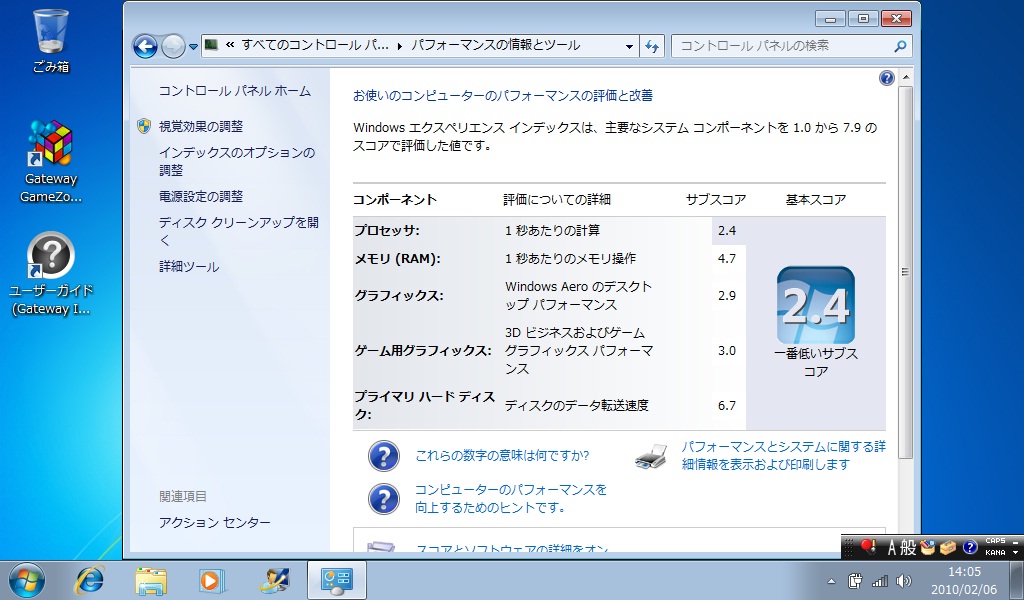The width and height of the screenshot is (1024, 600).
Task: Click the volume speaker tray icon
Action: point(904,580)
